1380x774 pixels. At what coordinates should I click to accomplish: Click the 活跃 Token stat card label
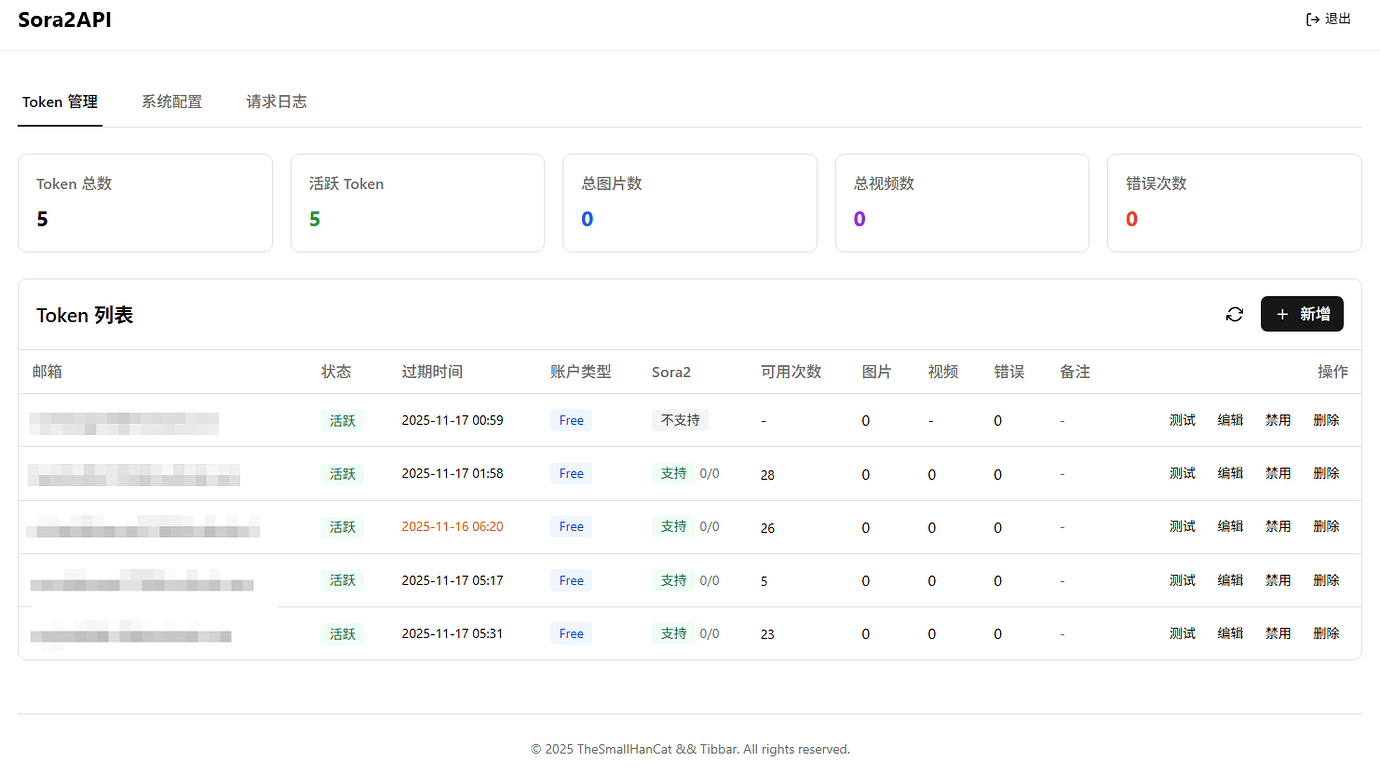(x=346, y=184)
